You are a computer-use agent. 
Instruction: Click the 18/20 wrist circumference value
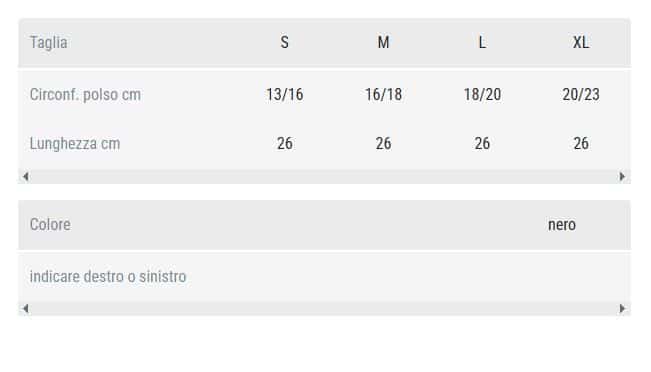[x=482, y=95]
